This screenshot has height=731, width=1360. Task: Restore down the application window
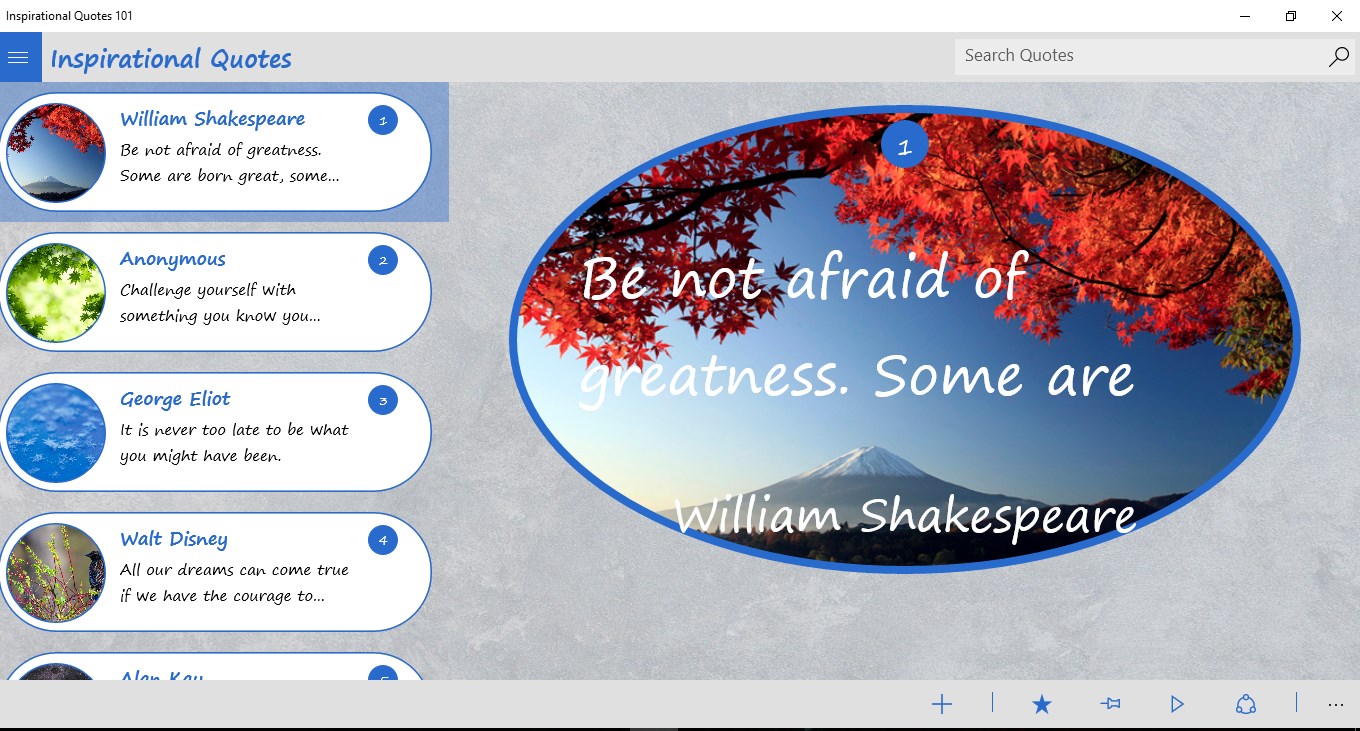pos(1291,16)
